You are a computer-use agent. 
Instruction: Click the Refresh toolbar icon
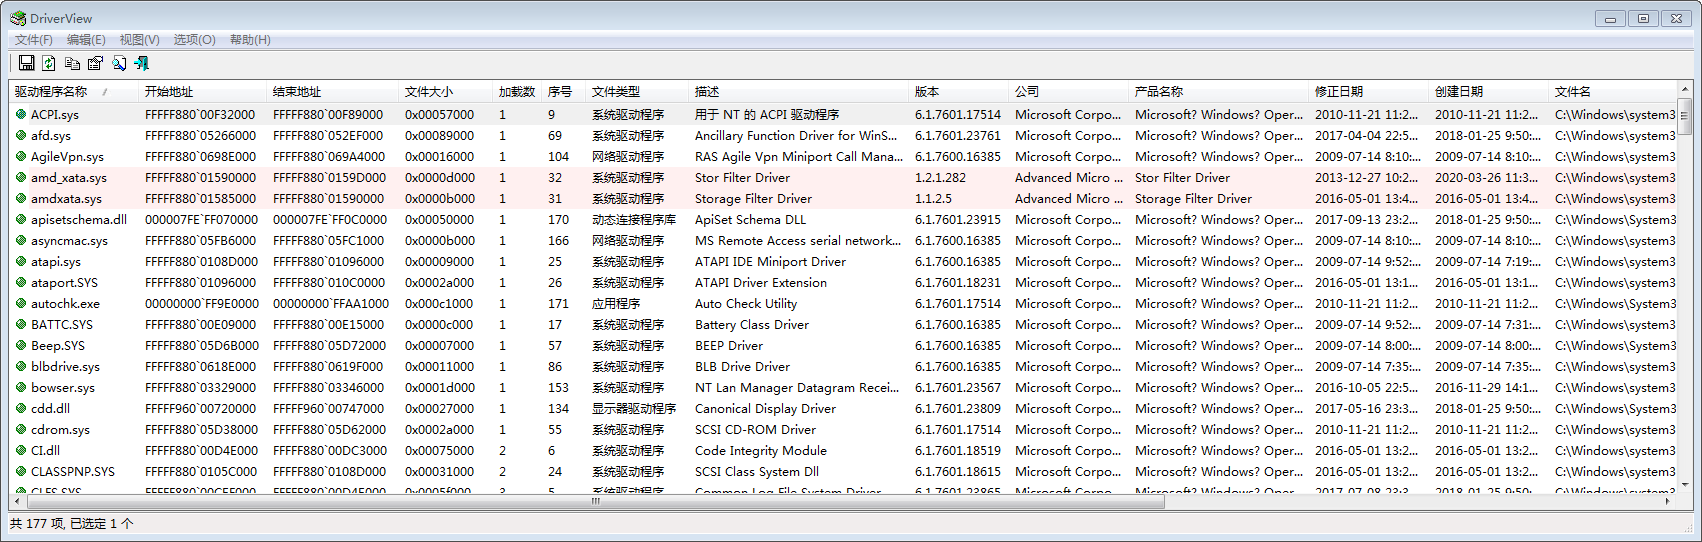pyautogui.click(x=48, y=63)
